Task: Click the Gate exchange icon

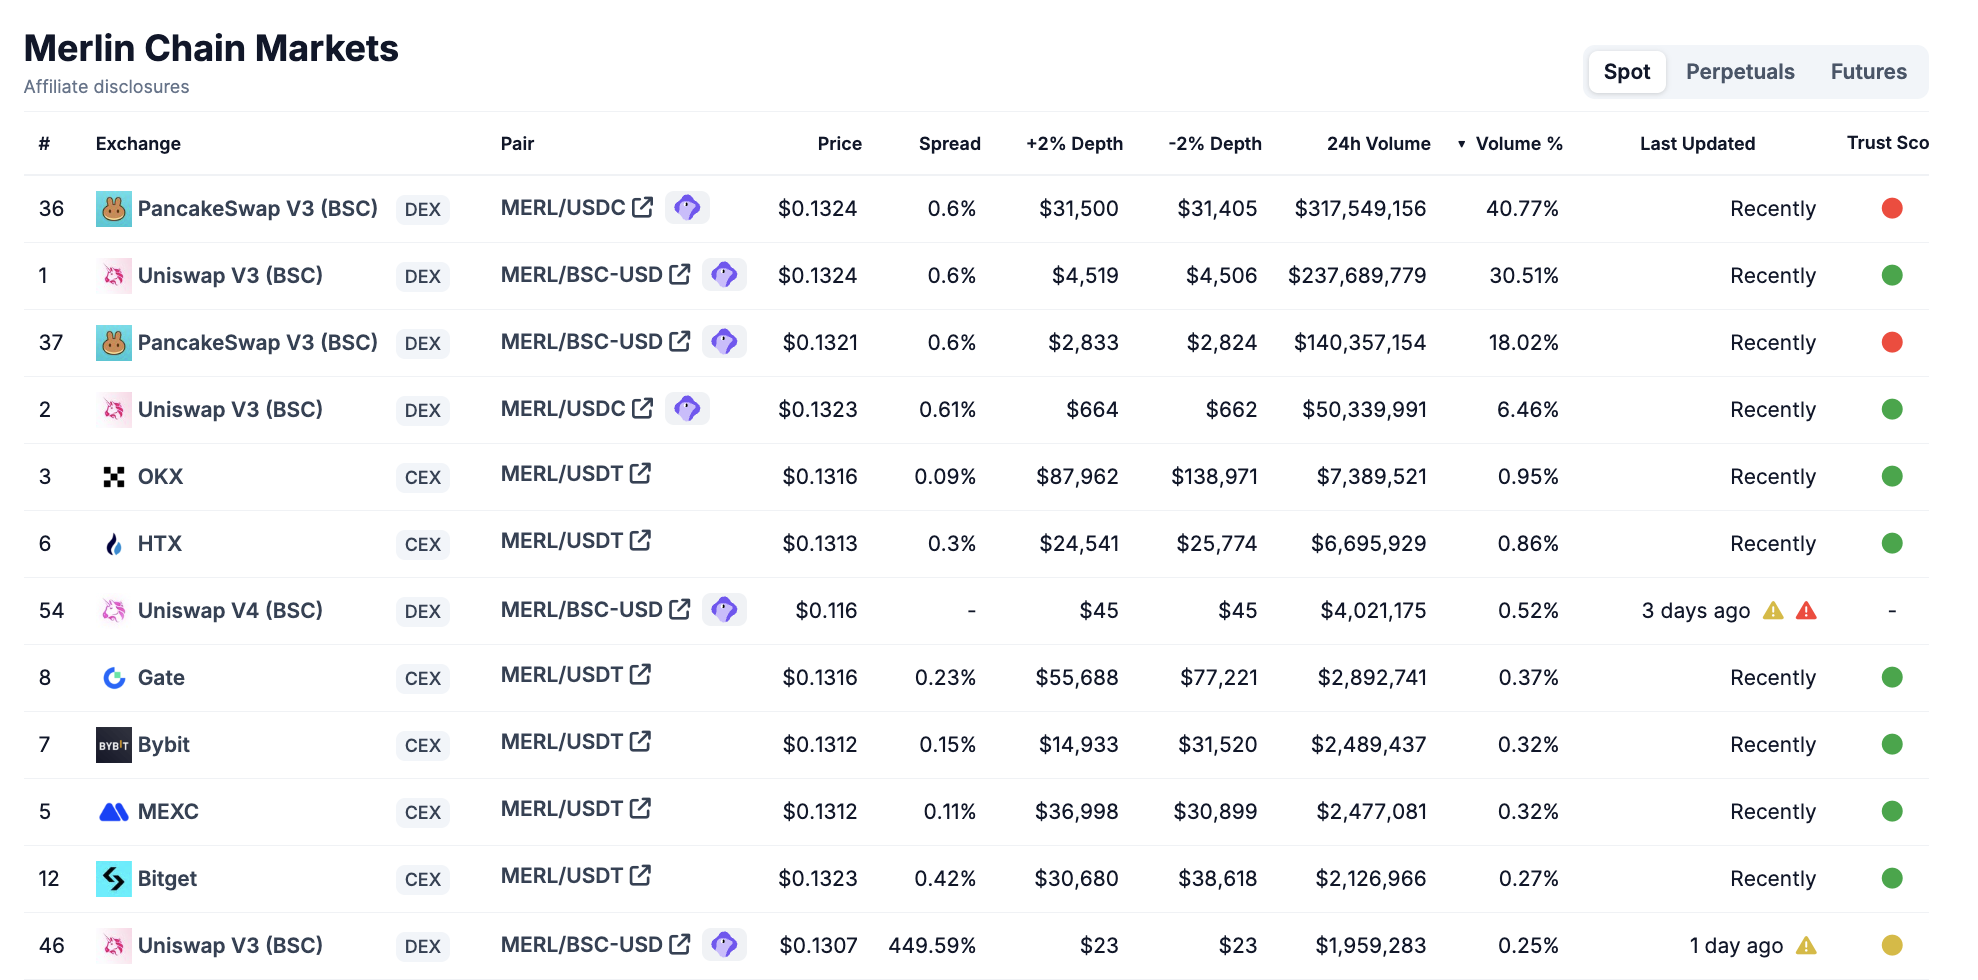Action: pos(114,677)
